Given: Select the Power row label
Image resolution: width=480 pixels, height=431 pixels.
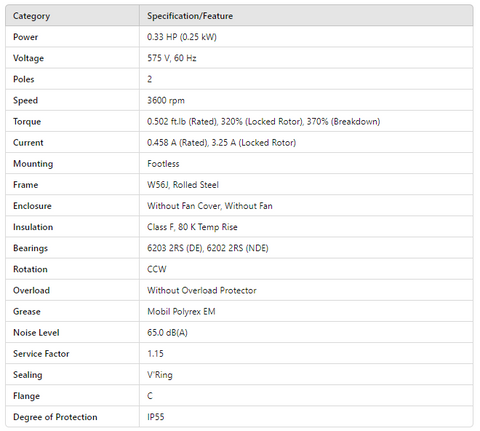Looking at the screenshot, I should pyautogui.click(x=25, y=37).
